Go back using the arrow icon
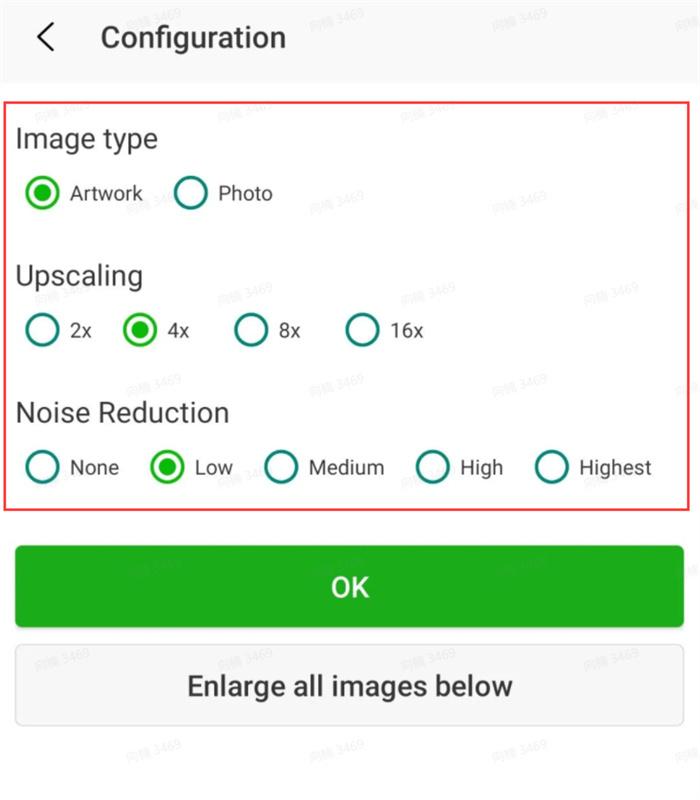Screen dimensions: 700x800 tap(46, 37)
